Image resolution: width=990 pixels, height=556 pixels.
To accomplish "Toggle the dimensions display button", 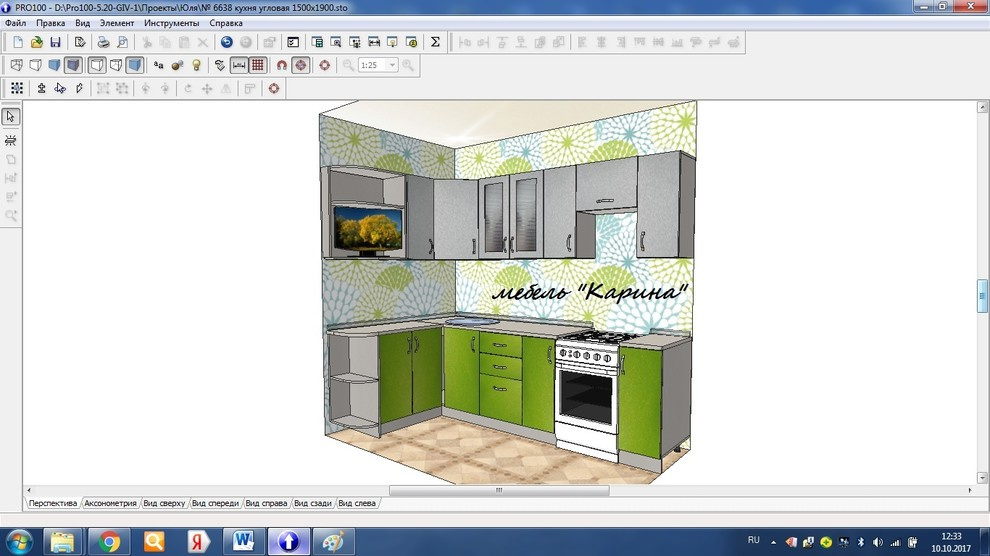I will click(239, 65).
